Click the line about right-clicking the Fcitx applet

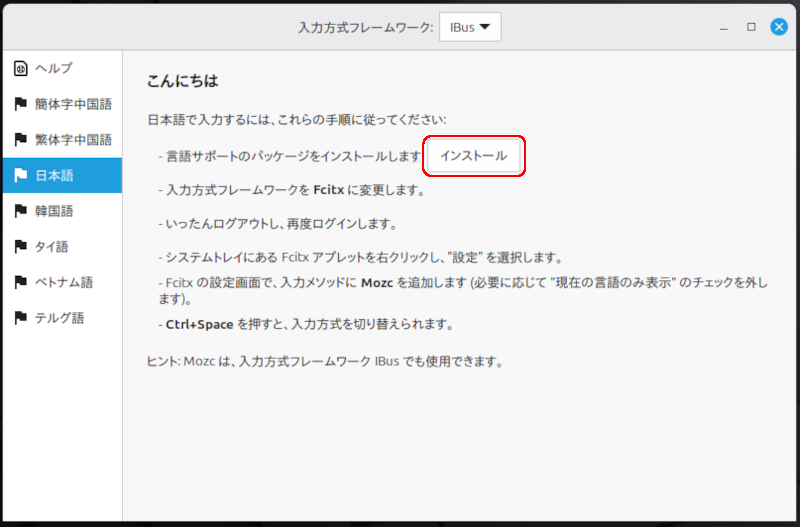(x=361, y=258)
